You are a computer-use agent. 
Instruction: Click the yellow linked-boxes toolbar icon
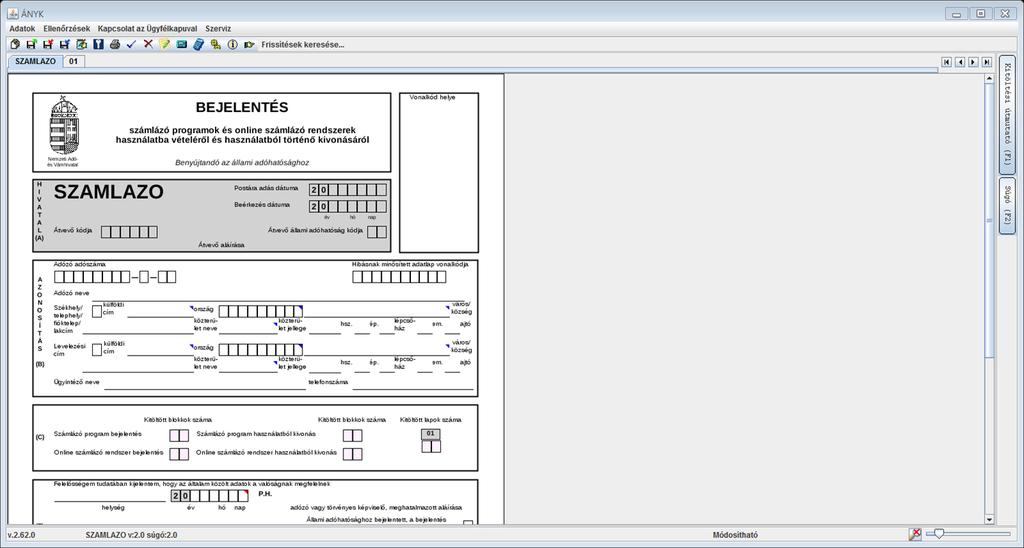(x=216, y=44)
